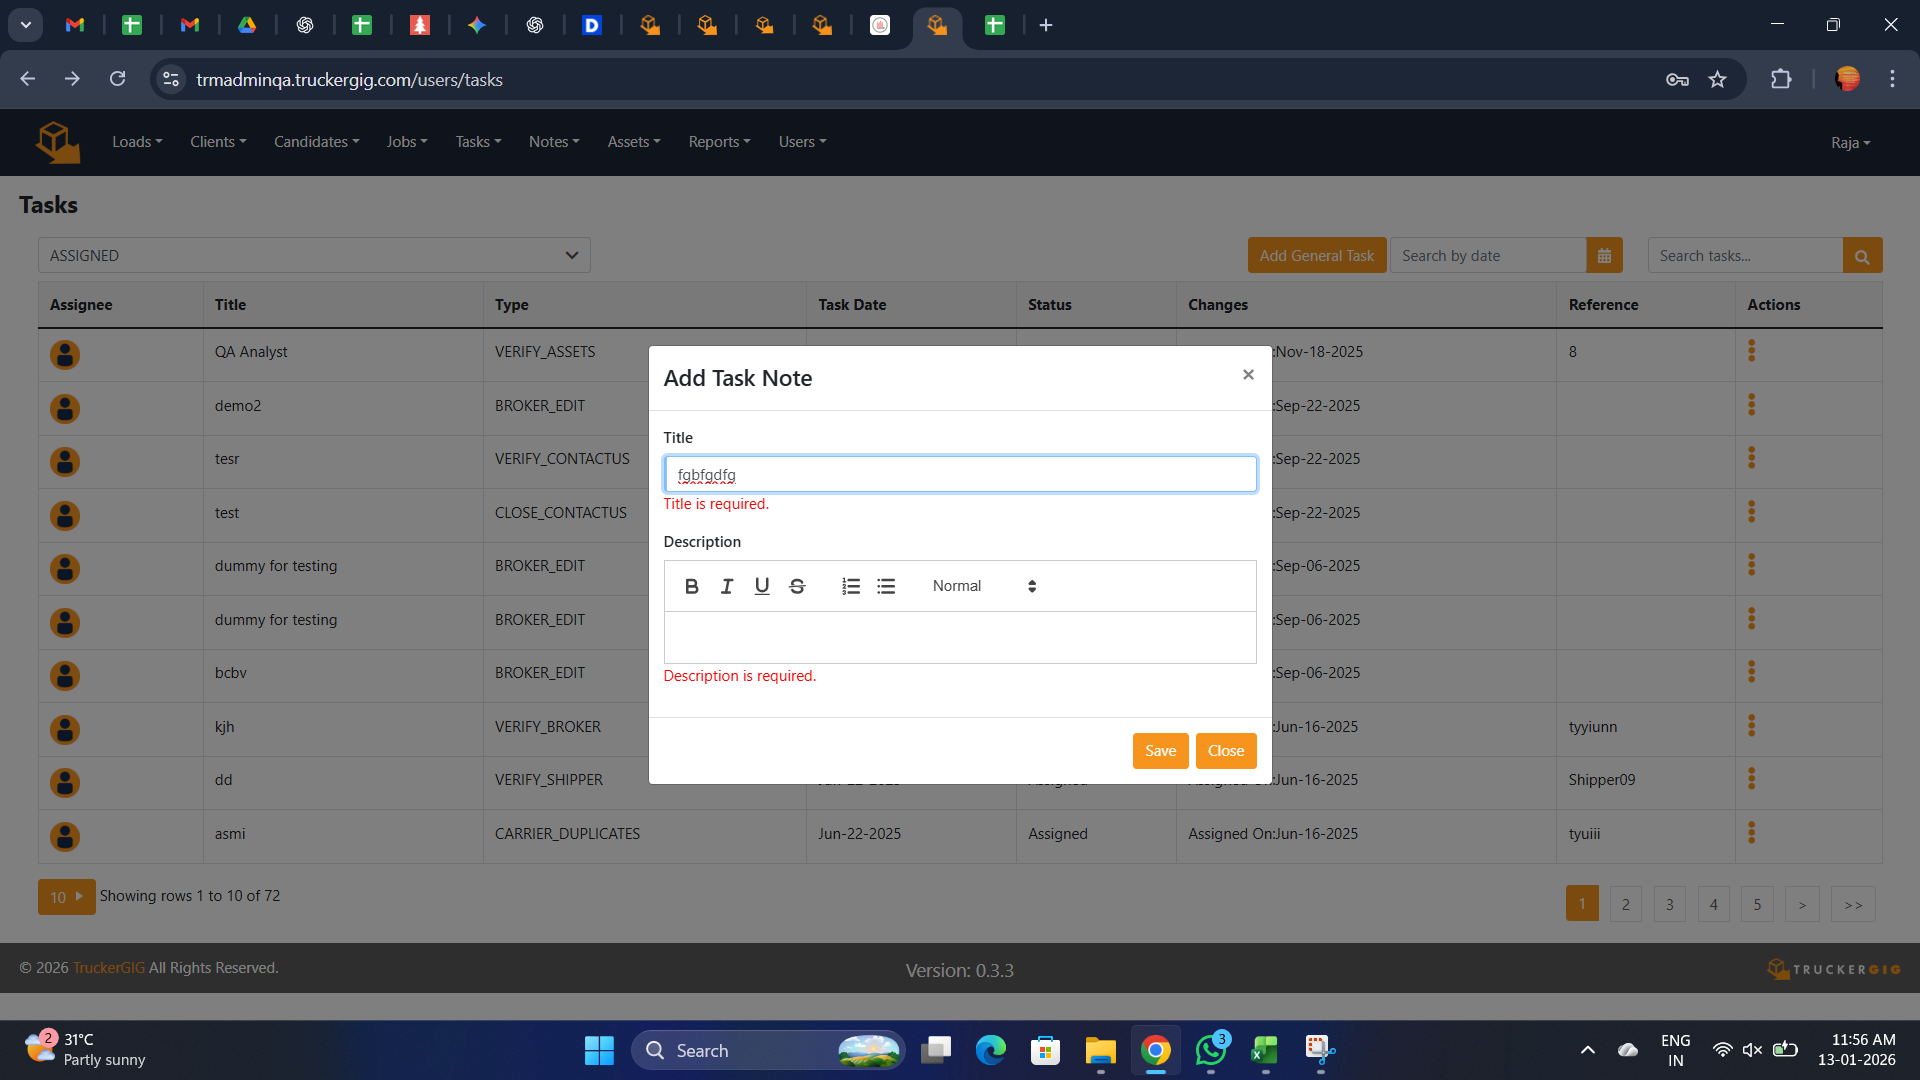Click the calendar icon beside date search
The width and height of the screenshot is (1920, 1080).
[x=1604, y=256]
